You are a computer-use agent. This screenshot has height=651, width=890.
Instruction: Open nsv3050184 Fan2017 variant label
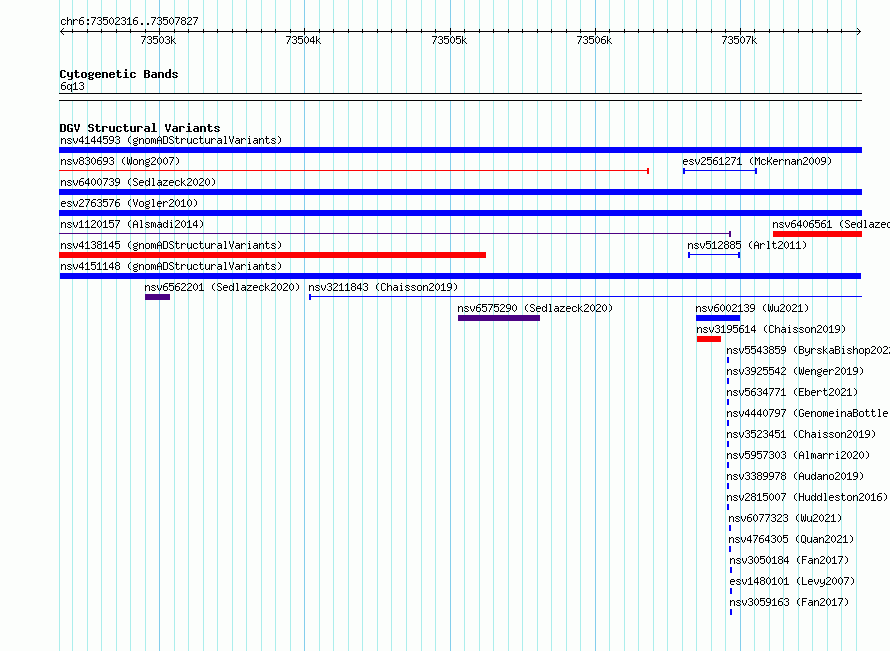[790, 560]
